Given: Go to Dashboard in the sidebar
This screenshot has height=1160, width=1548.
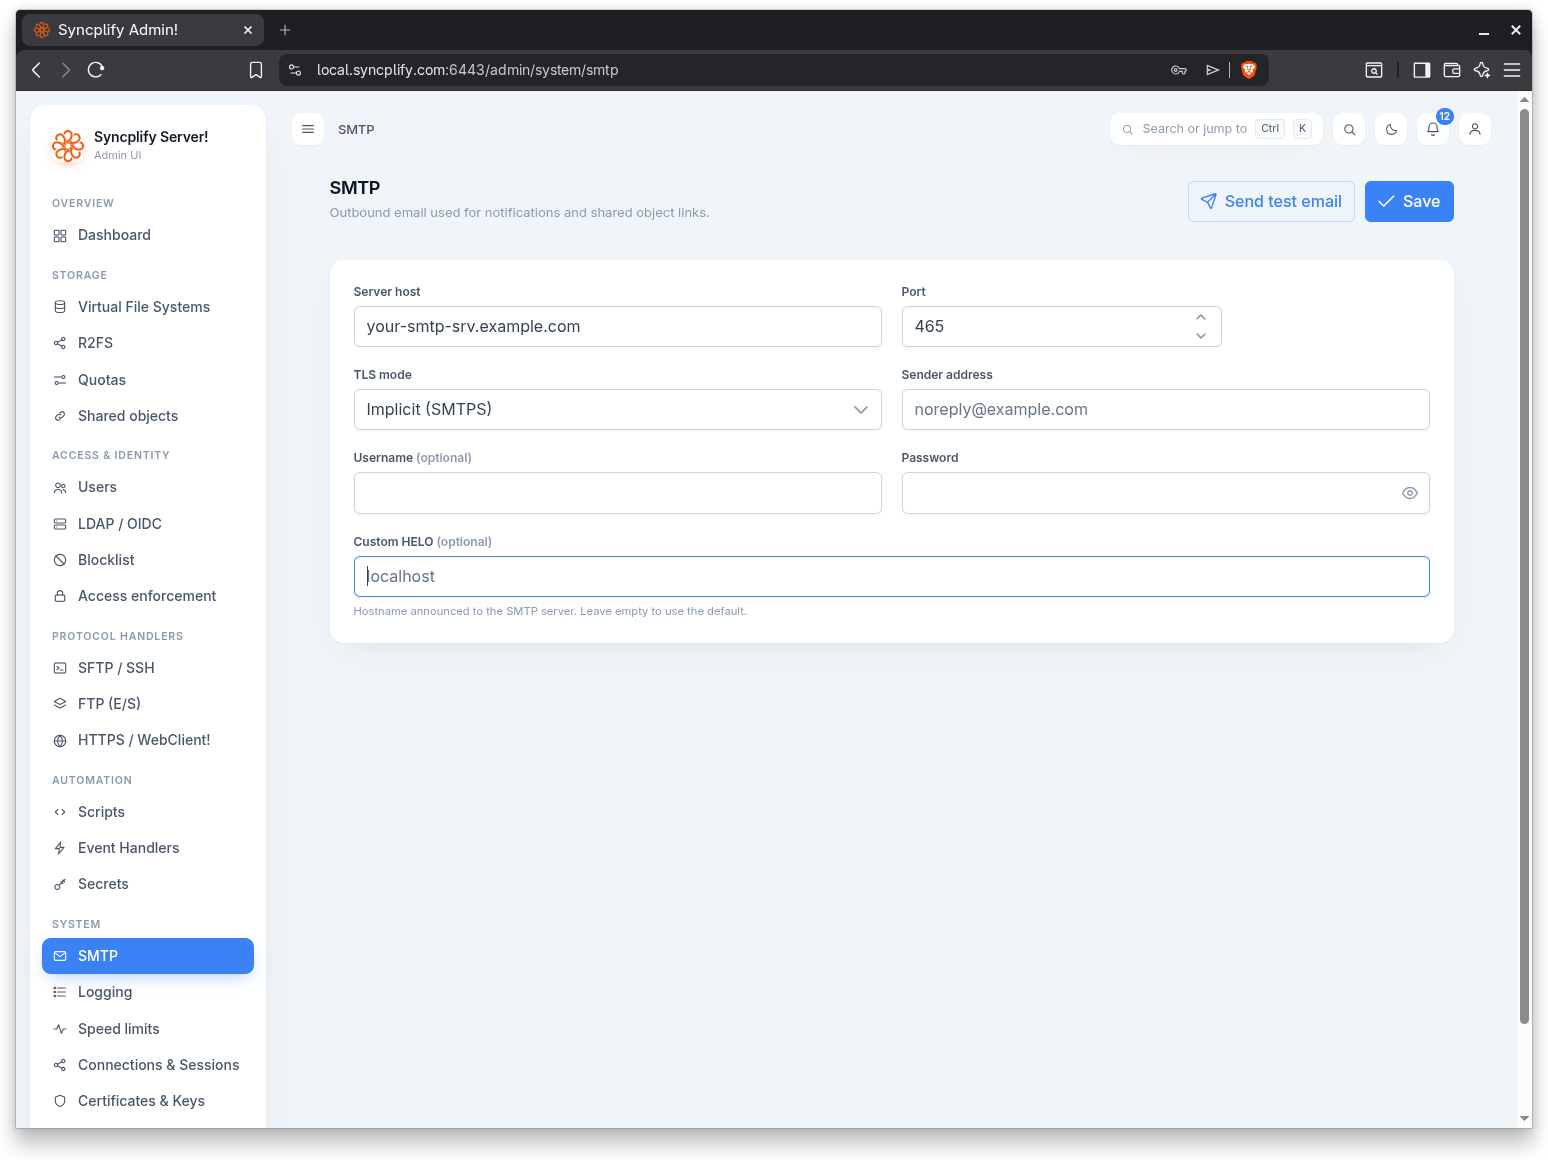Looking at the screenshot, I should point(148,235).
